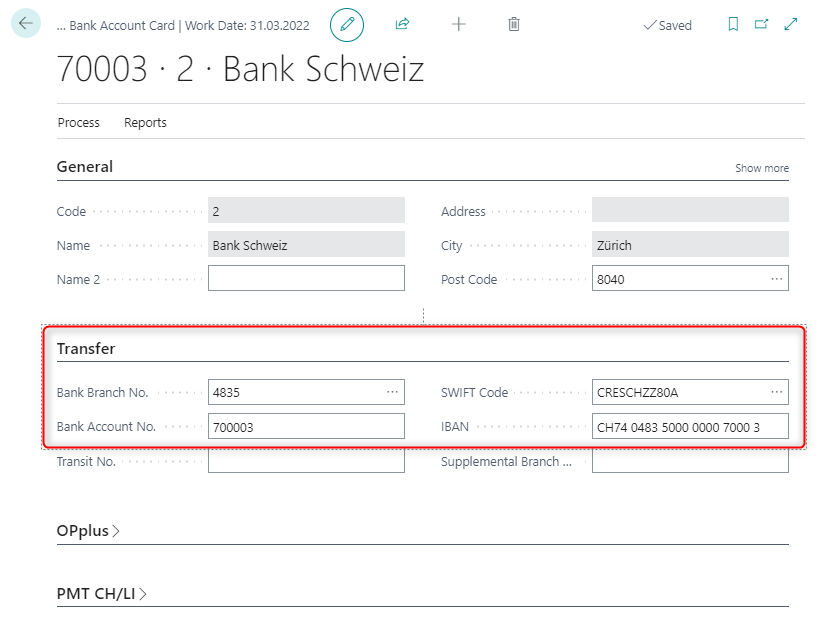Click the plus icon to add new
Viewport: 831px width, 641px height.
click(459, 24)
